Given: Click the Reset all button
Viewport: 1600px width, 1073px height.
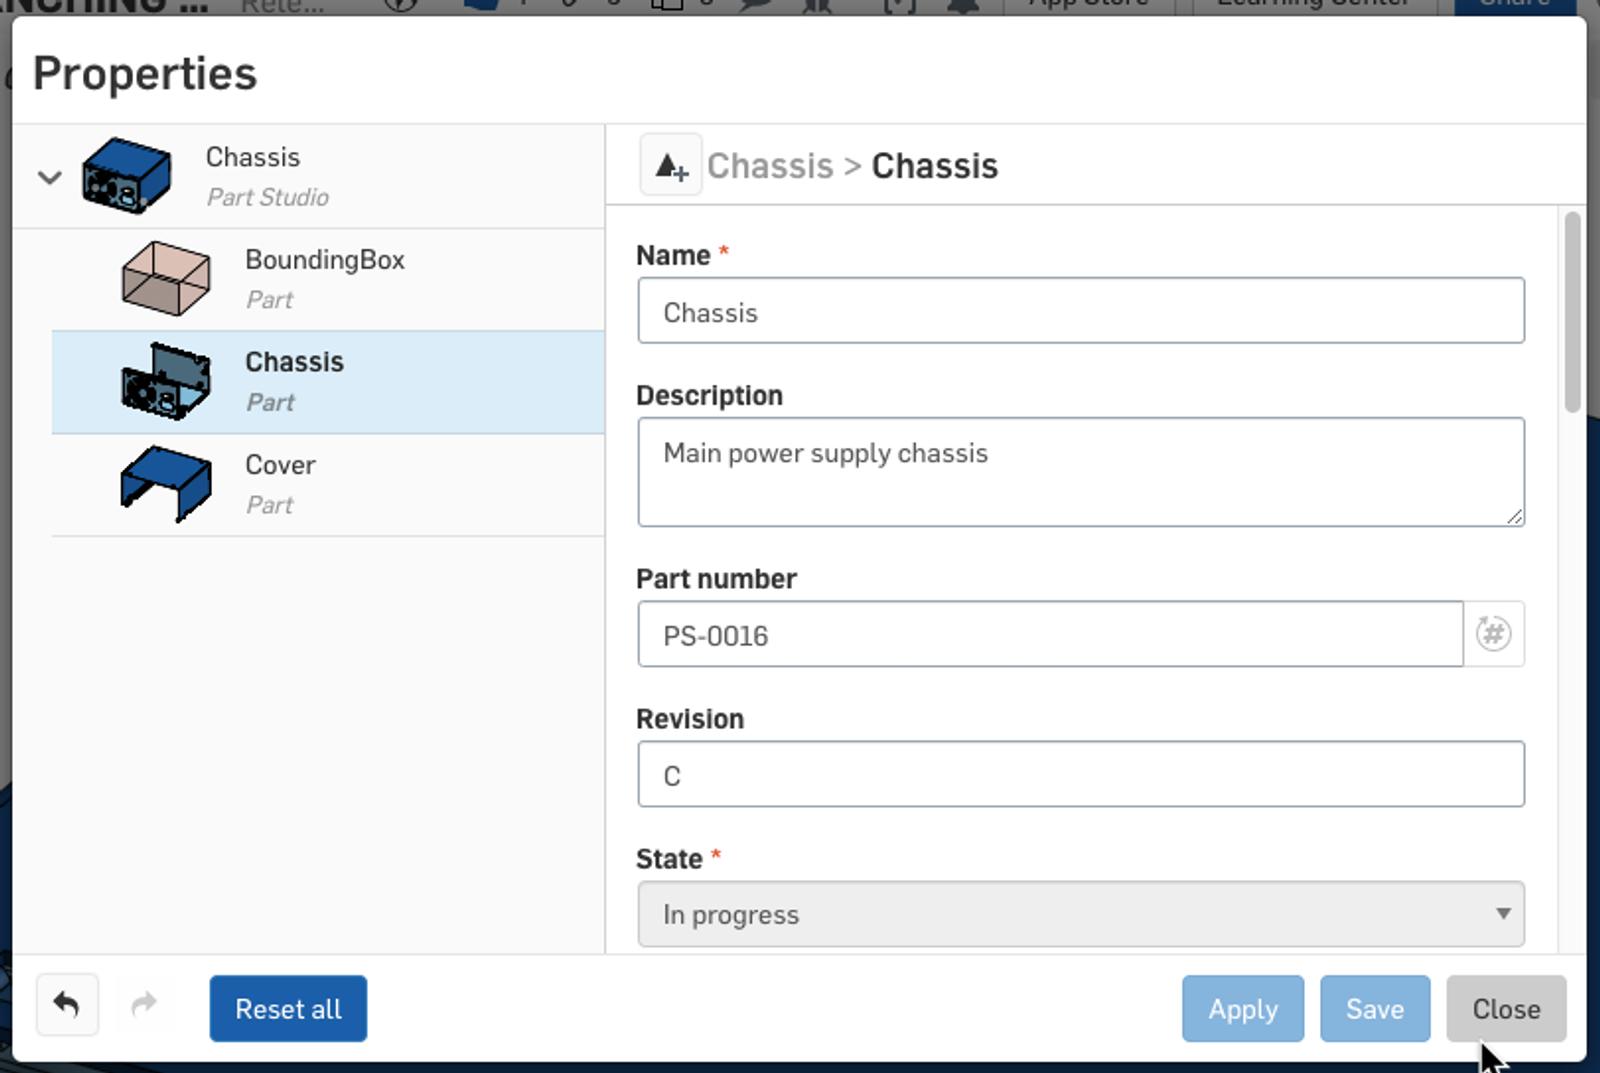Looking at the screenshot, I should (287, 1008).
